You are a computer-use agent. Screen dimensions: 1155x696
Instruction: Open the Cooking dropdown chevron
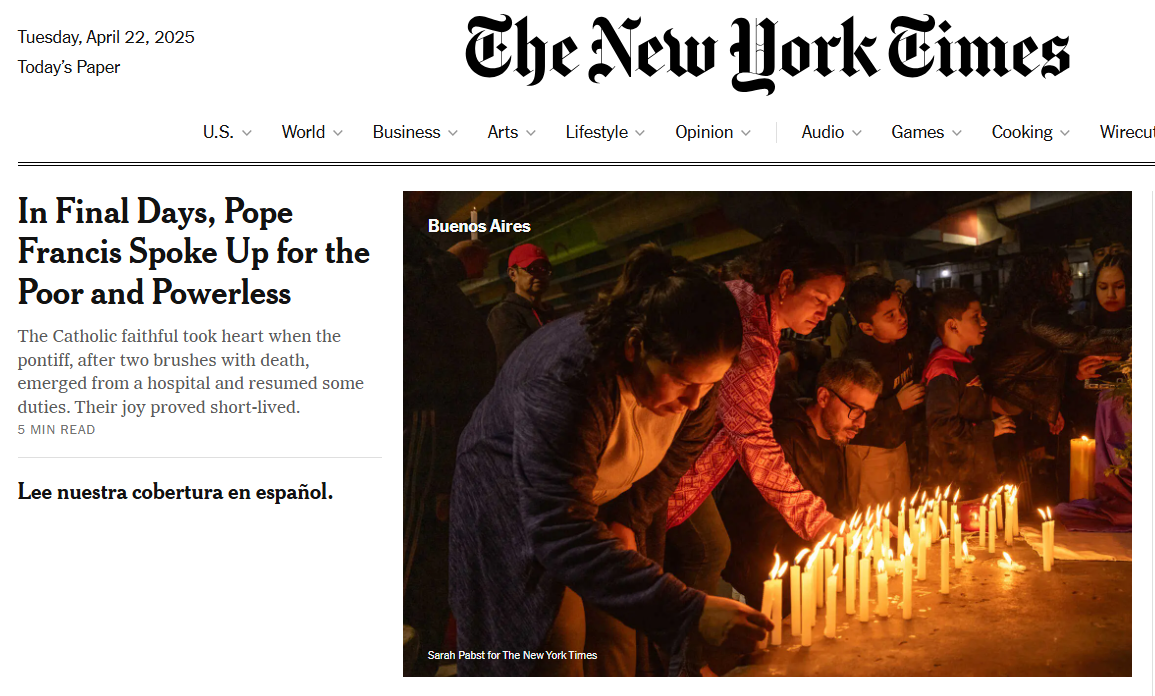click(1064, 133)
